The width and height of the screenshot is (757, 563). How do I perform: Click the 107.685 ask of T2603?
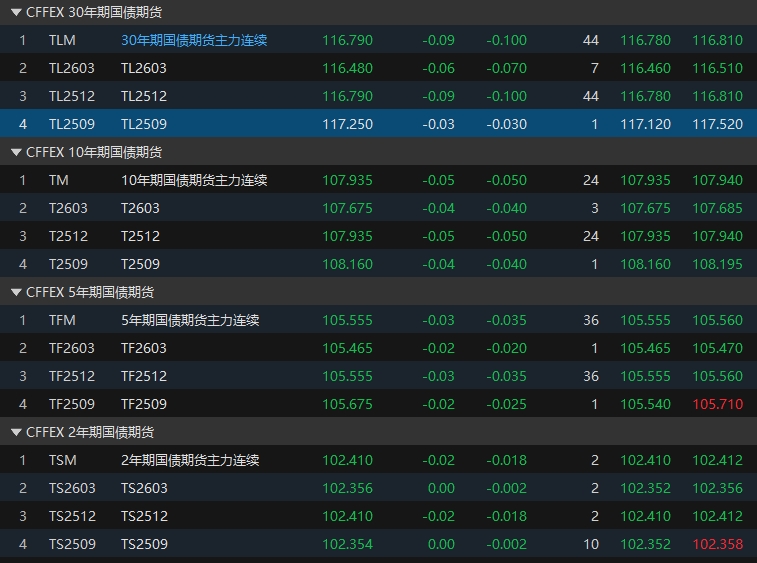click(x=717, y=208)
